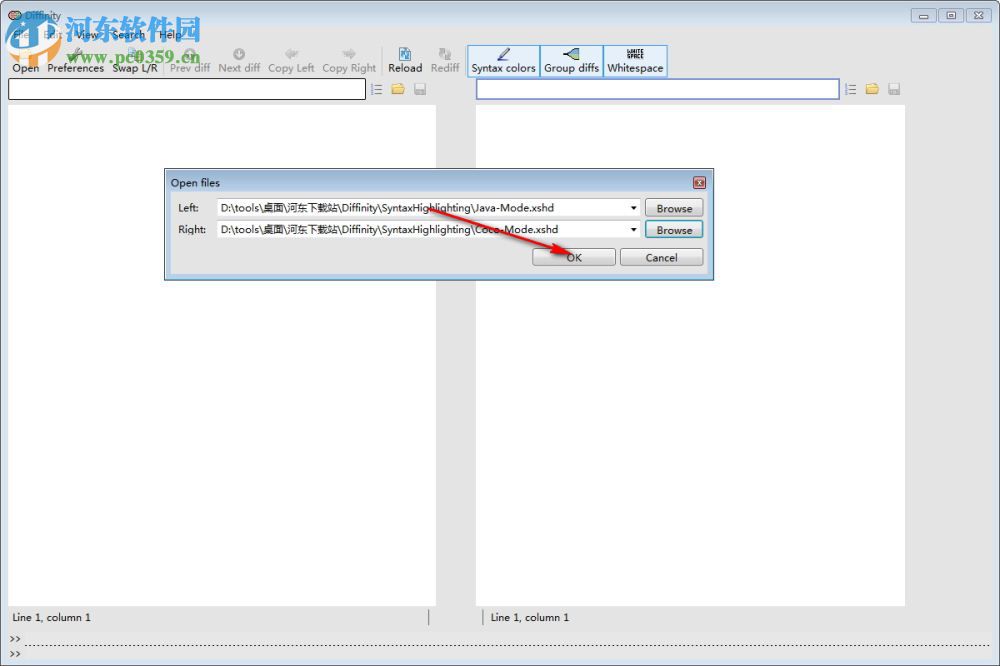Show right pane file history list
1000x666 pixels.
(x=851, y=89)
